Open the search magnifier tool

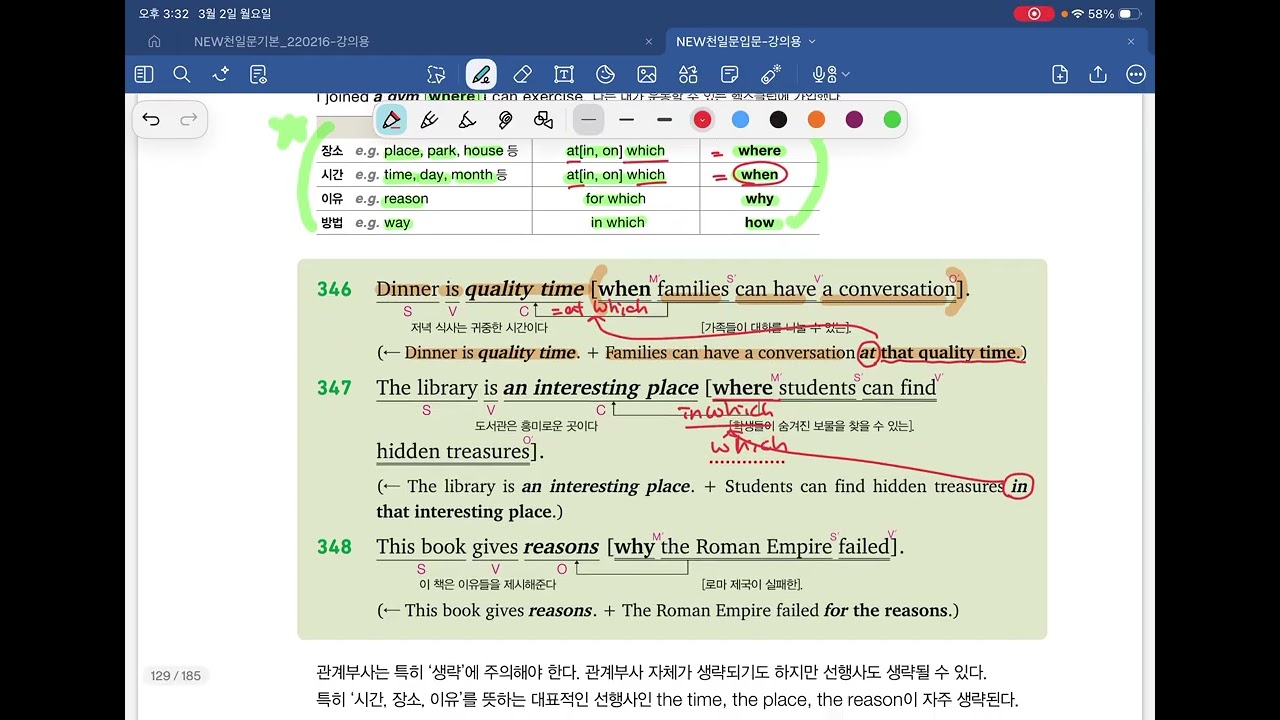(x=182, y=74)
